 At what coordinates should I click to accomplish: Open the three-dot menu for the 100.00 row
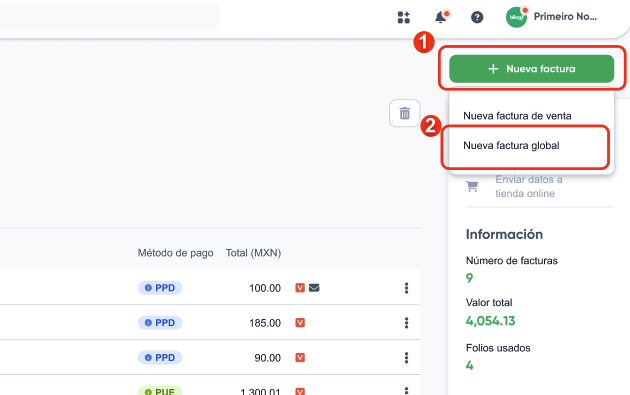[x=407, y=288]
